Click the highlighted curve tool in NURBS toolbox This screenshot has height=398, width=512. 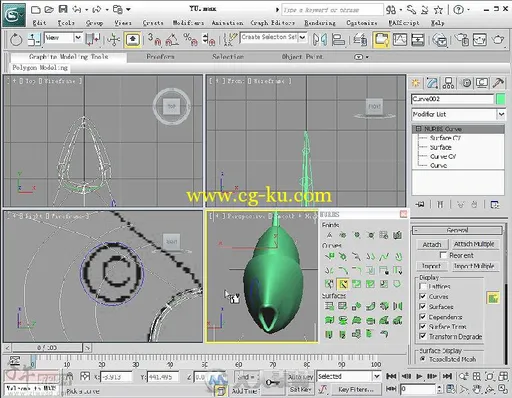pos(342,284)
